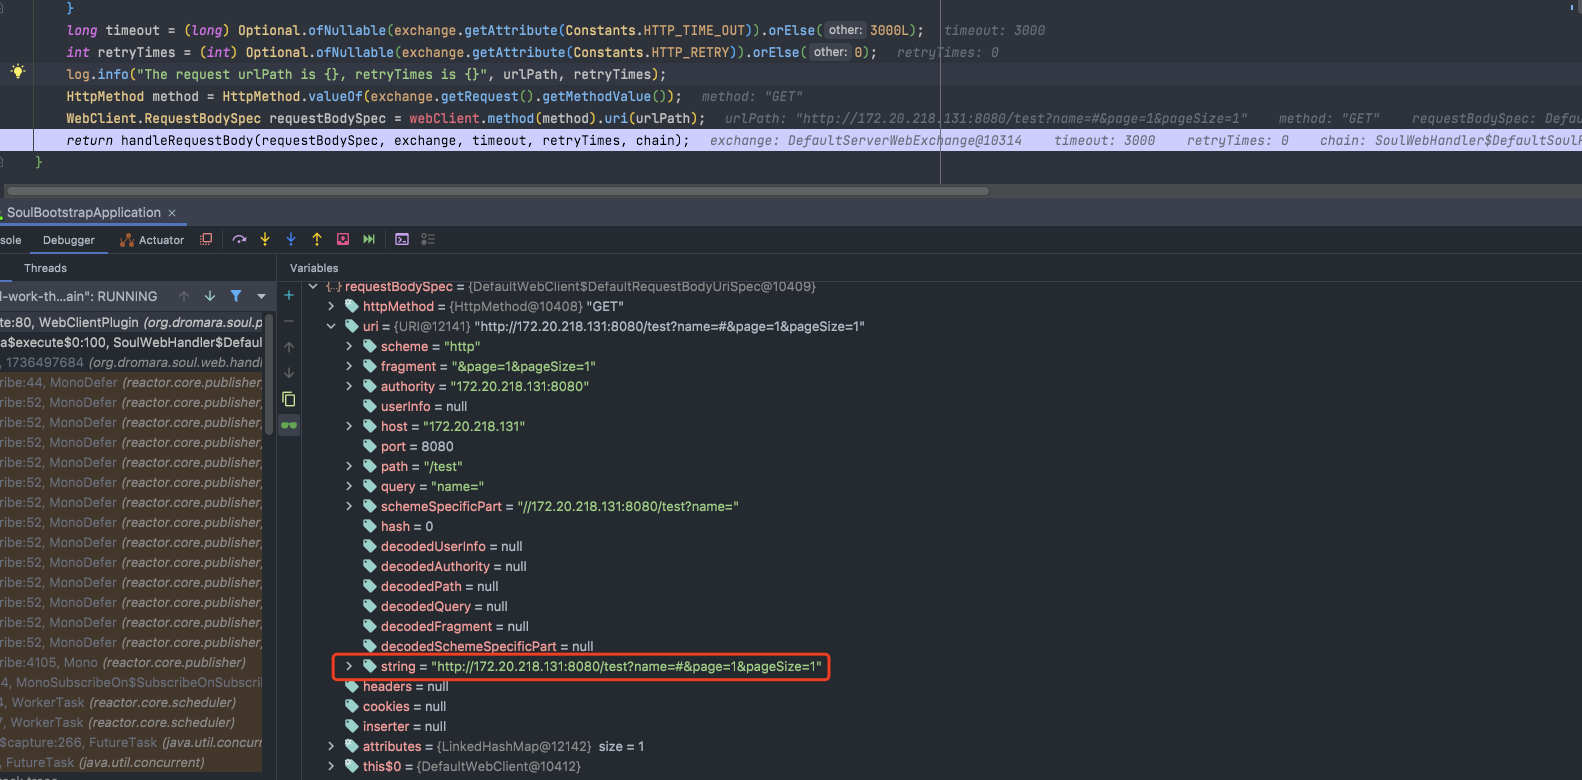Expand the httpMethod variable node
The image size is (1582, 780).
pyautogui.click(x=331, y=306)
